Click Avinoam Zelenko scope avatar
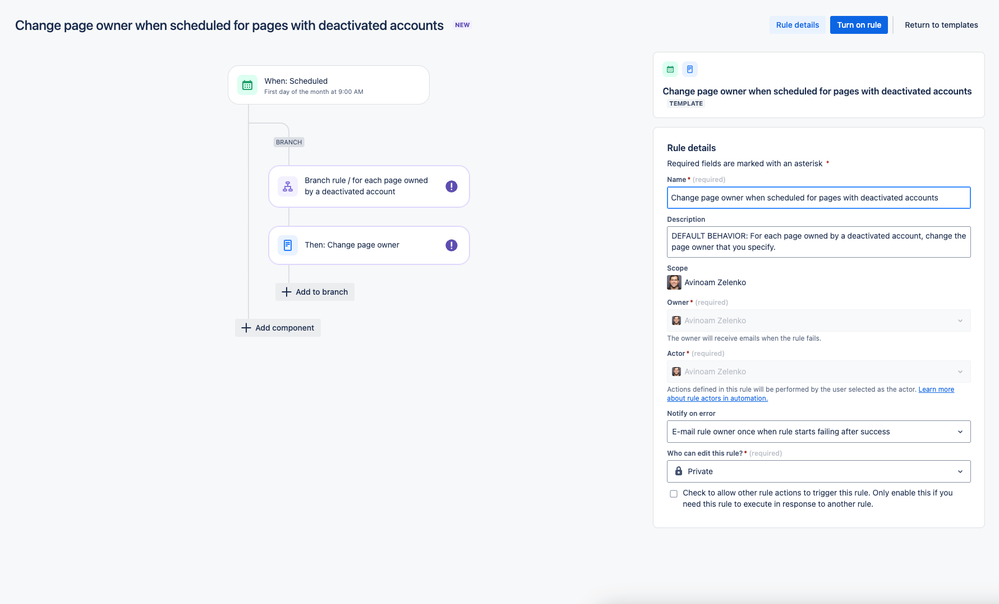The height and width of the screenshot is (604, 999). point(674,282)
